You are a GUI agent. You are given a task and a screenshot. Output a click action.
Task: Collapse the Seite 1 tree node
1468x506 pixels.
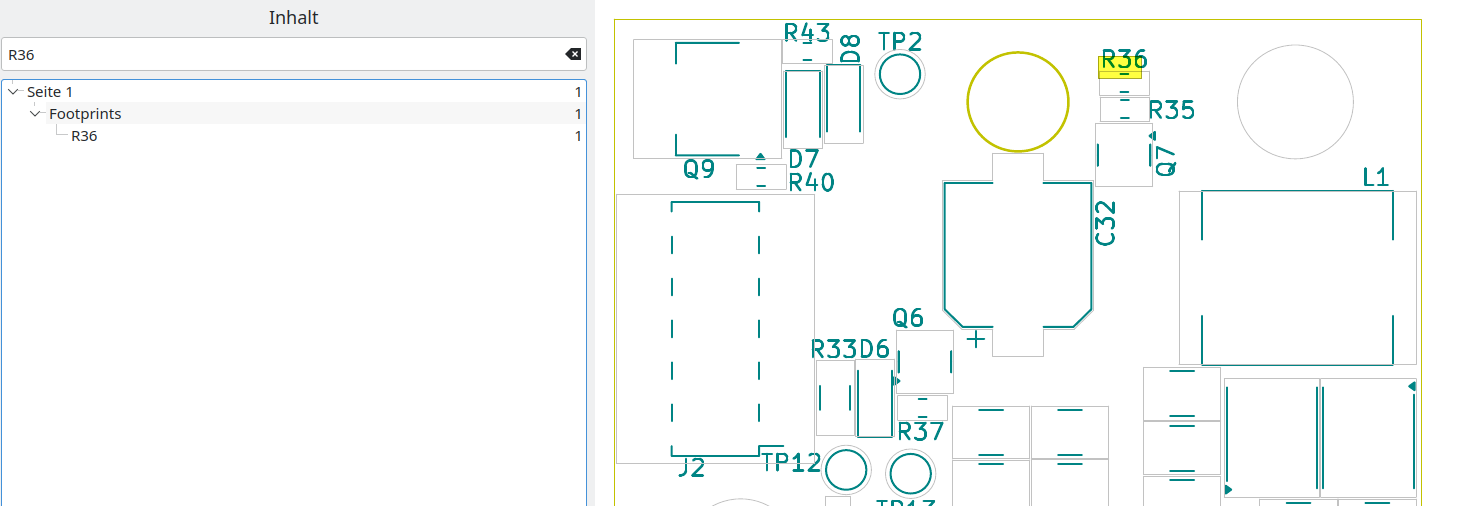(13, 92)
